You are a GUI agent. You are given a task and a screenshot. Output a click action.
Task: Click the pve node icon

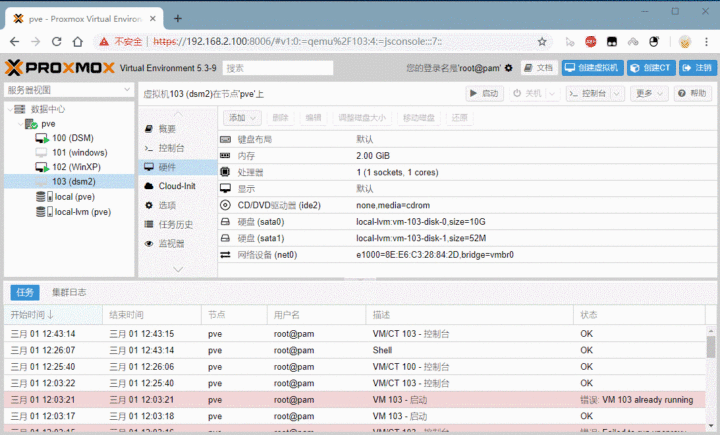pyautogui.click(x=31, y=124)
